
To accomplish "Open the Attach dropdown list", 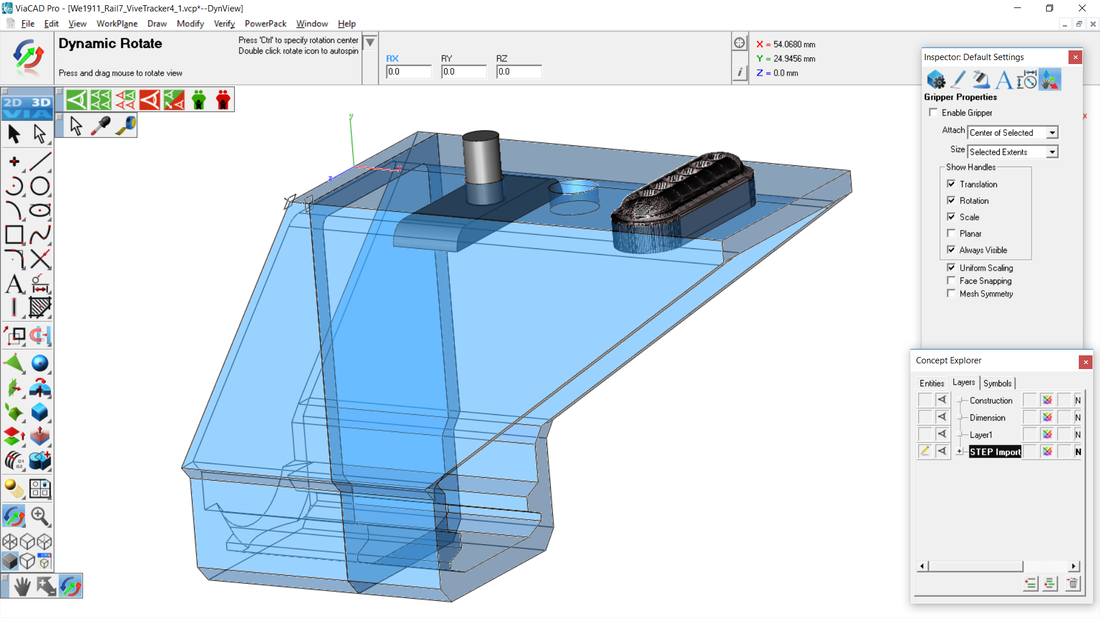I will click(x=1052, y=133).
